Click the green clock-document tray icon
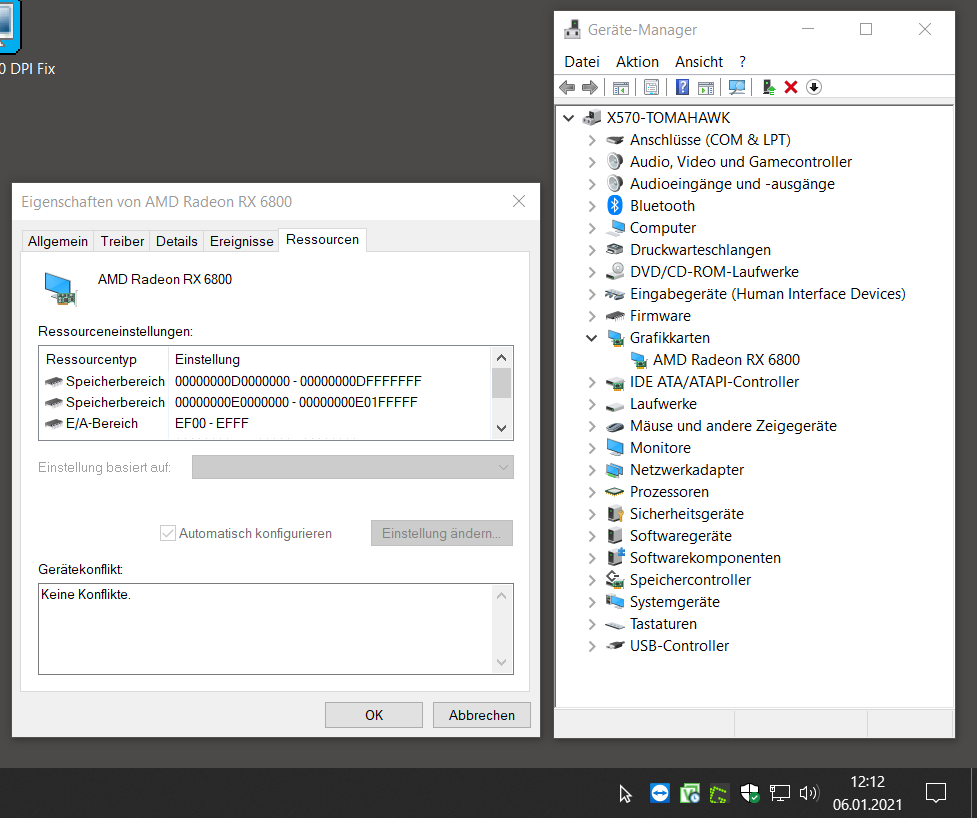Viewport: 977px width, 818px height. click(689, 793)
